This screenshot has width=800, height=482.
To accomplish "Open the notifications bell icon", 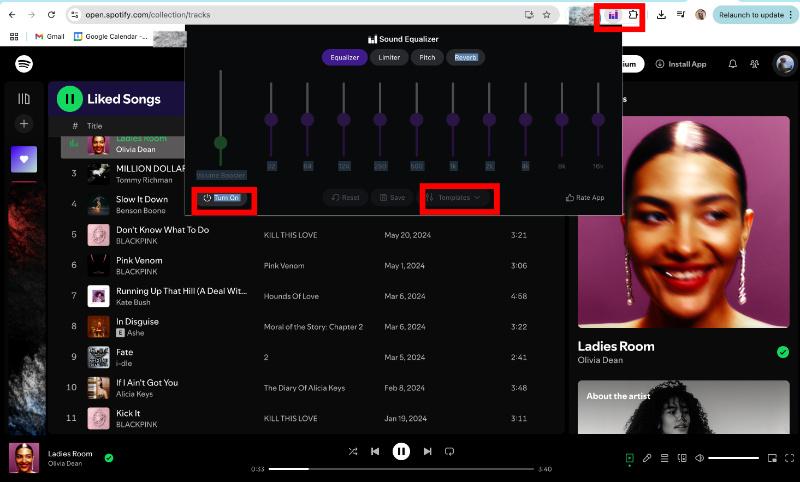I will click(x=732, y=64).
